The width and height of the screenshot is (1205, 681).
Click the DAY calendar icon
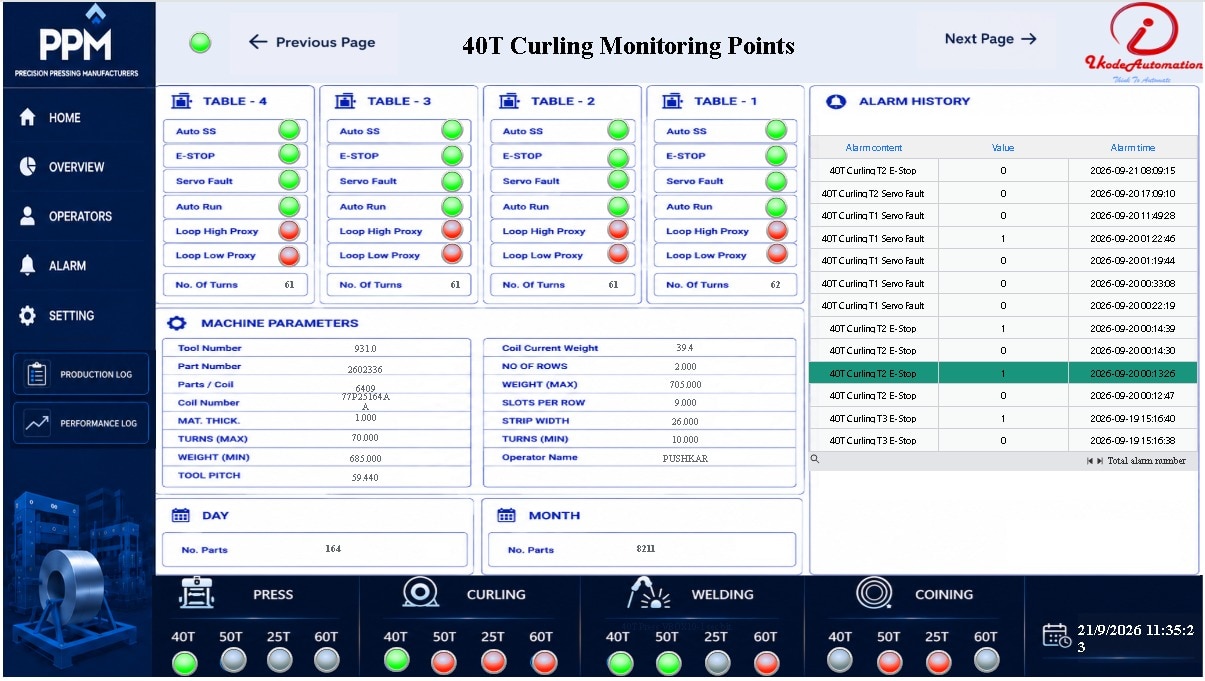click(x=181, y=516)
